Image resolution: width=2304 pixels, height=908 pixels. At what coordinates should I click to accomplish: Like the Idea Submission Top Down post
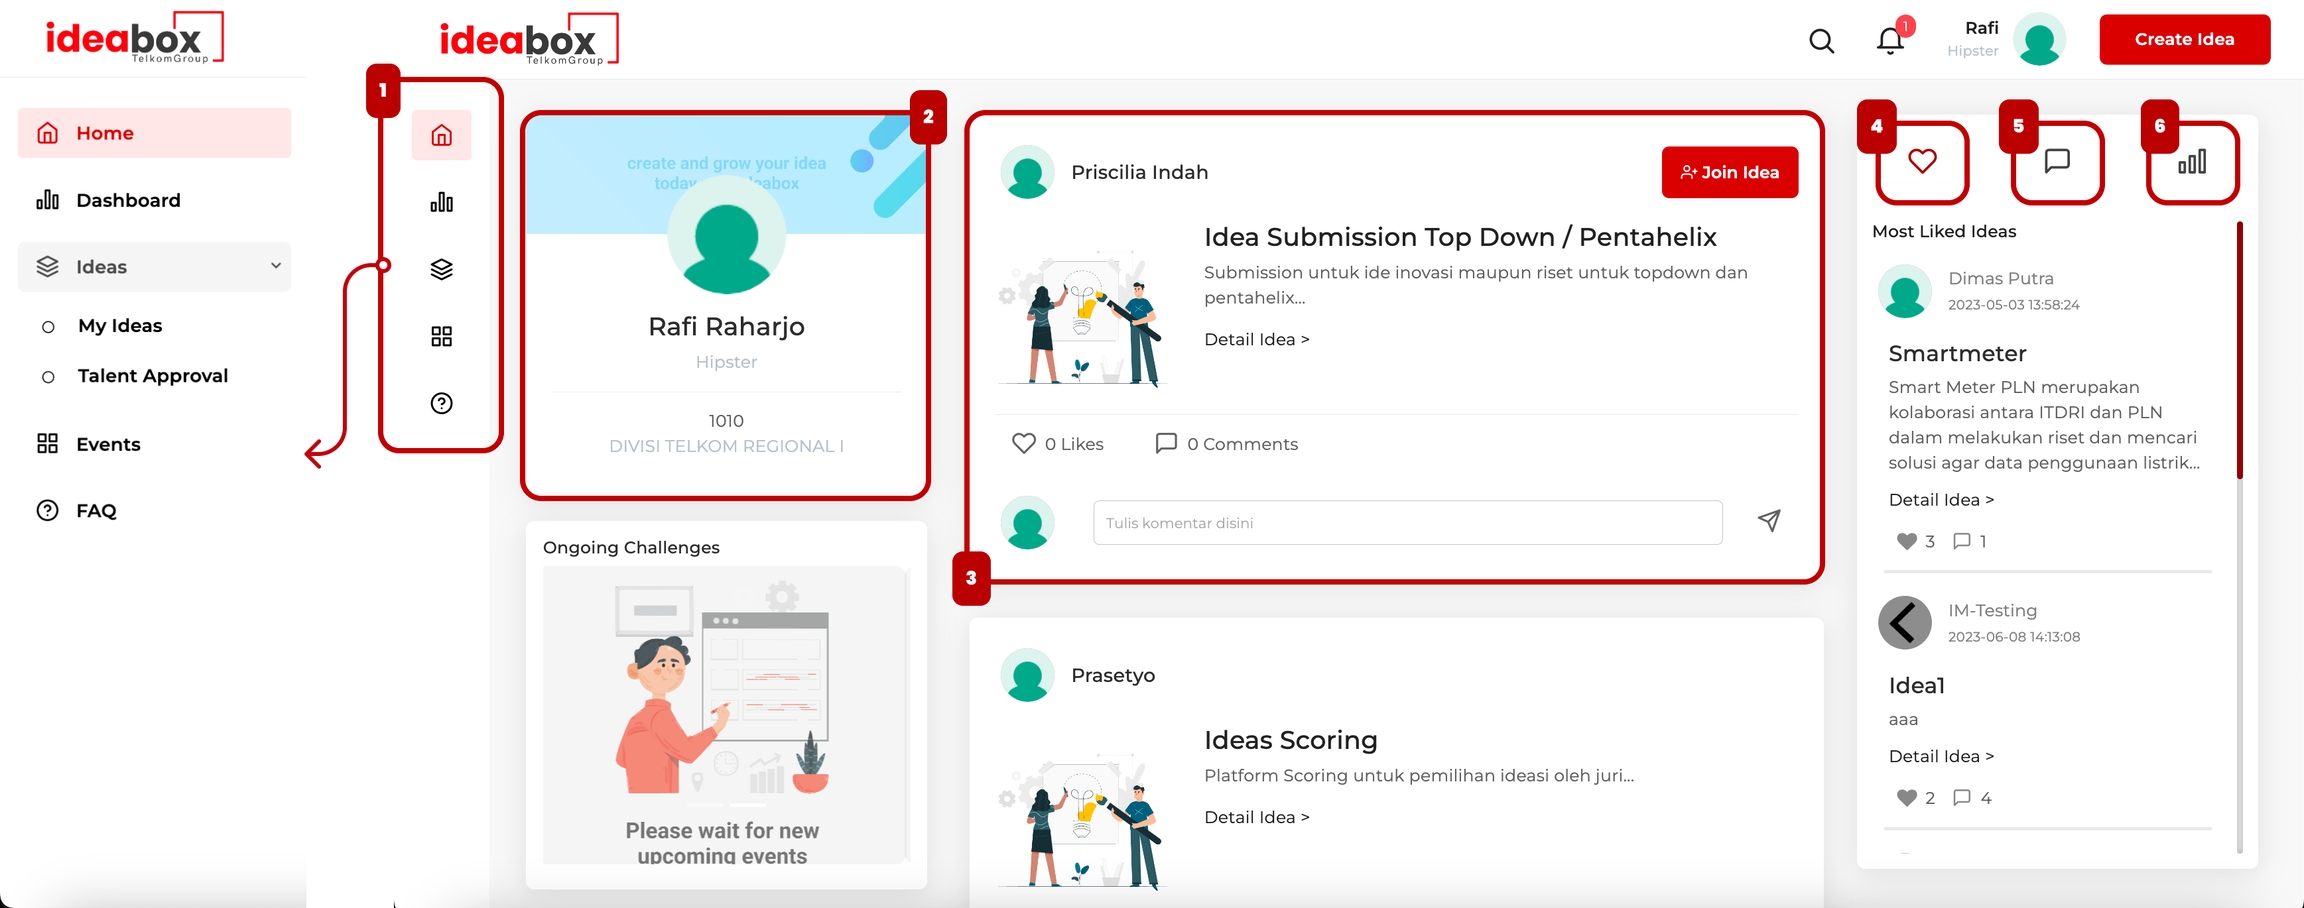[x=1023, y=443]
